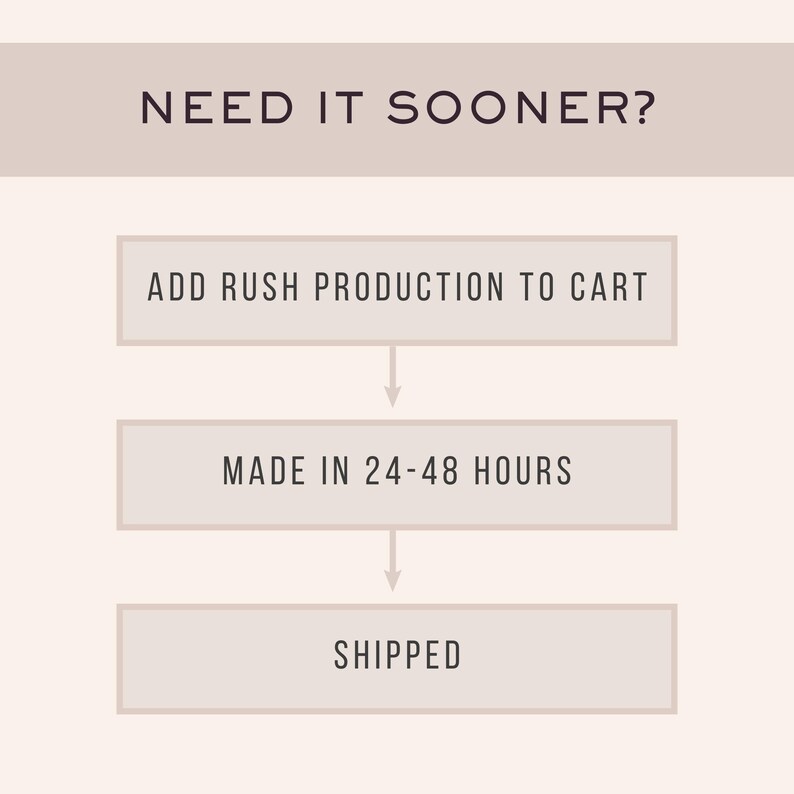The image size is (794, 794).
Task: Click the word MADE in the second box
Action: click(x=264, y=470)
